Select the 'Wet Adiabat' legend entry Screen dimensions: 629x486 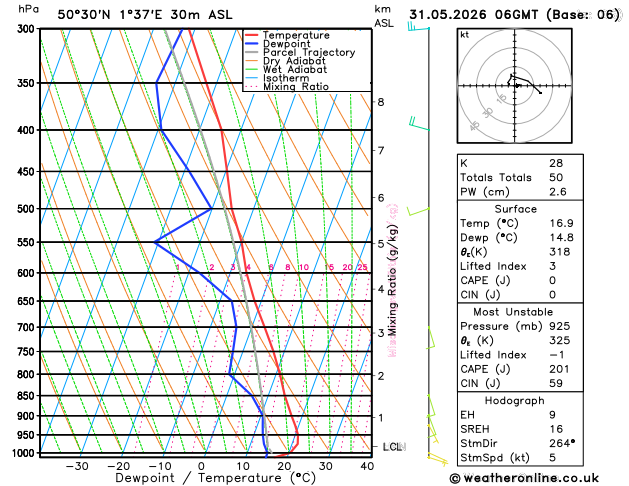[295, 69]
